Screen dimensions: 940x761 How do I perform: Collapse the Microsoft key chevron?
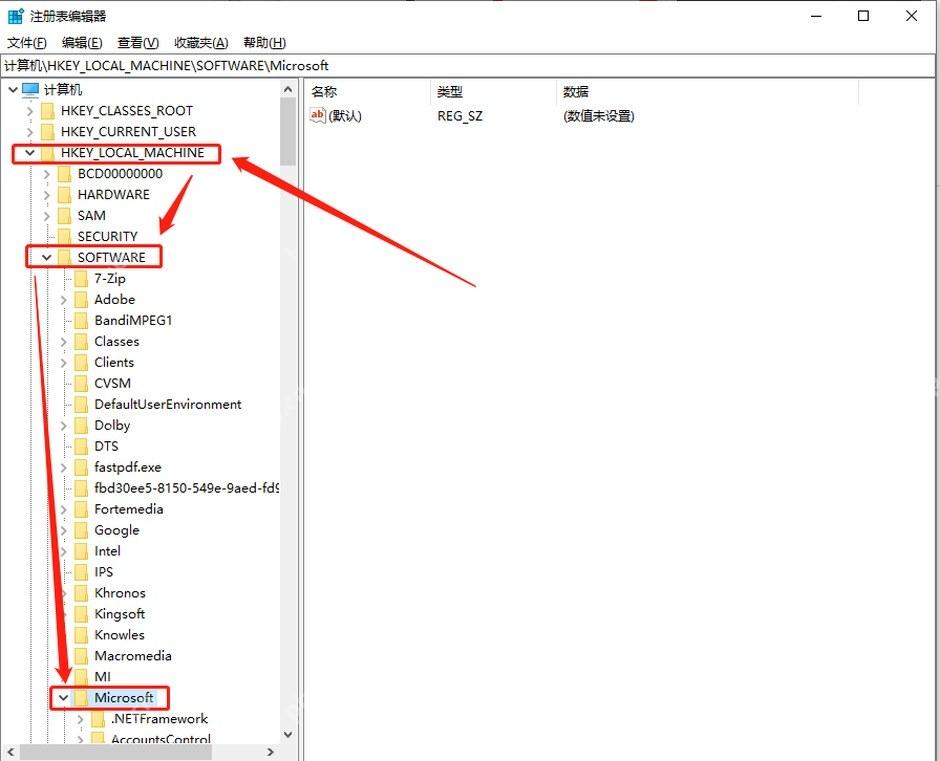(63, 697)
